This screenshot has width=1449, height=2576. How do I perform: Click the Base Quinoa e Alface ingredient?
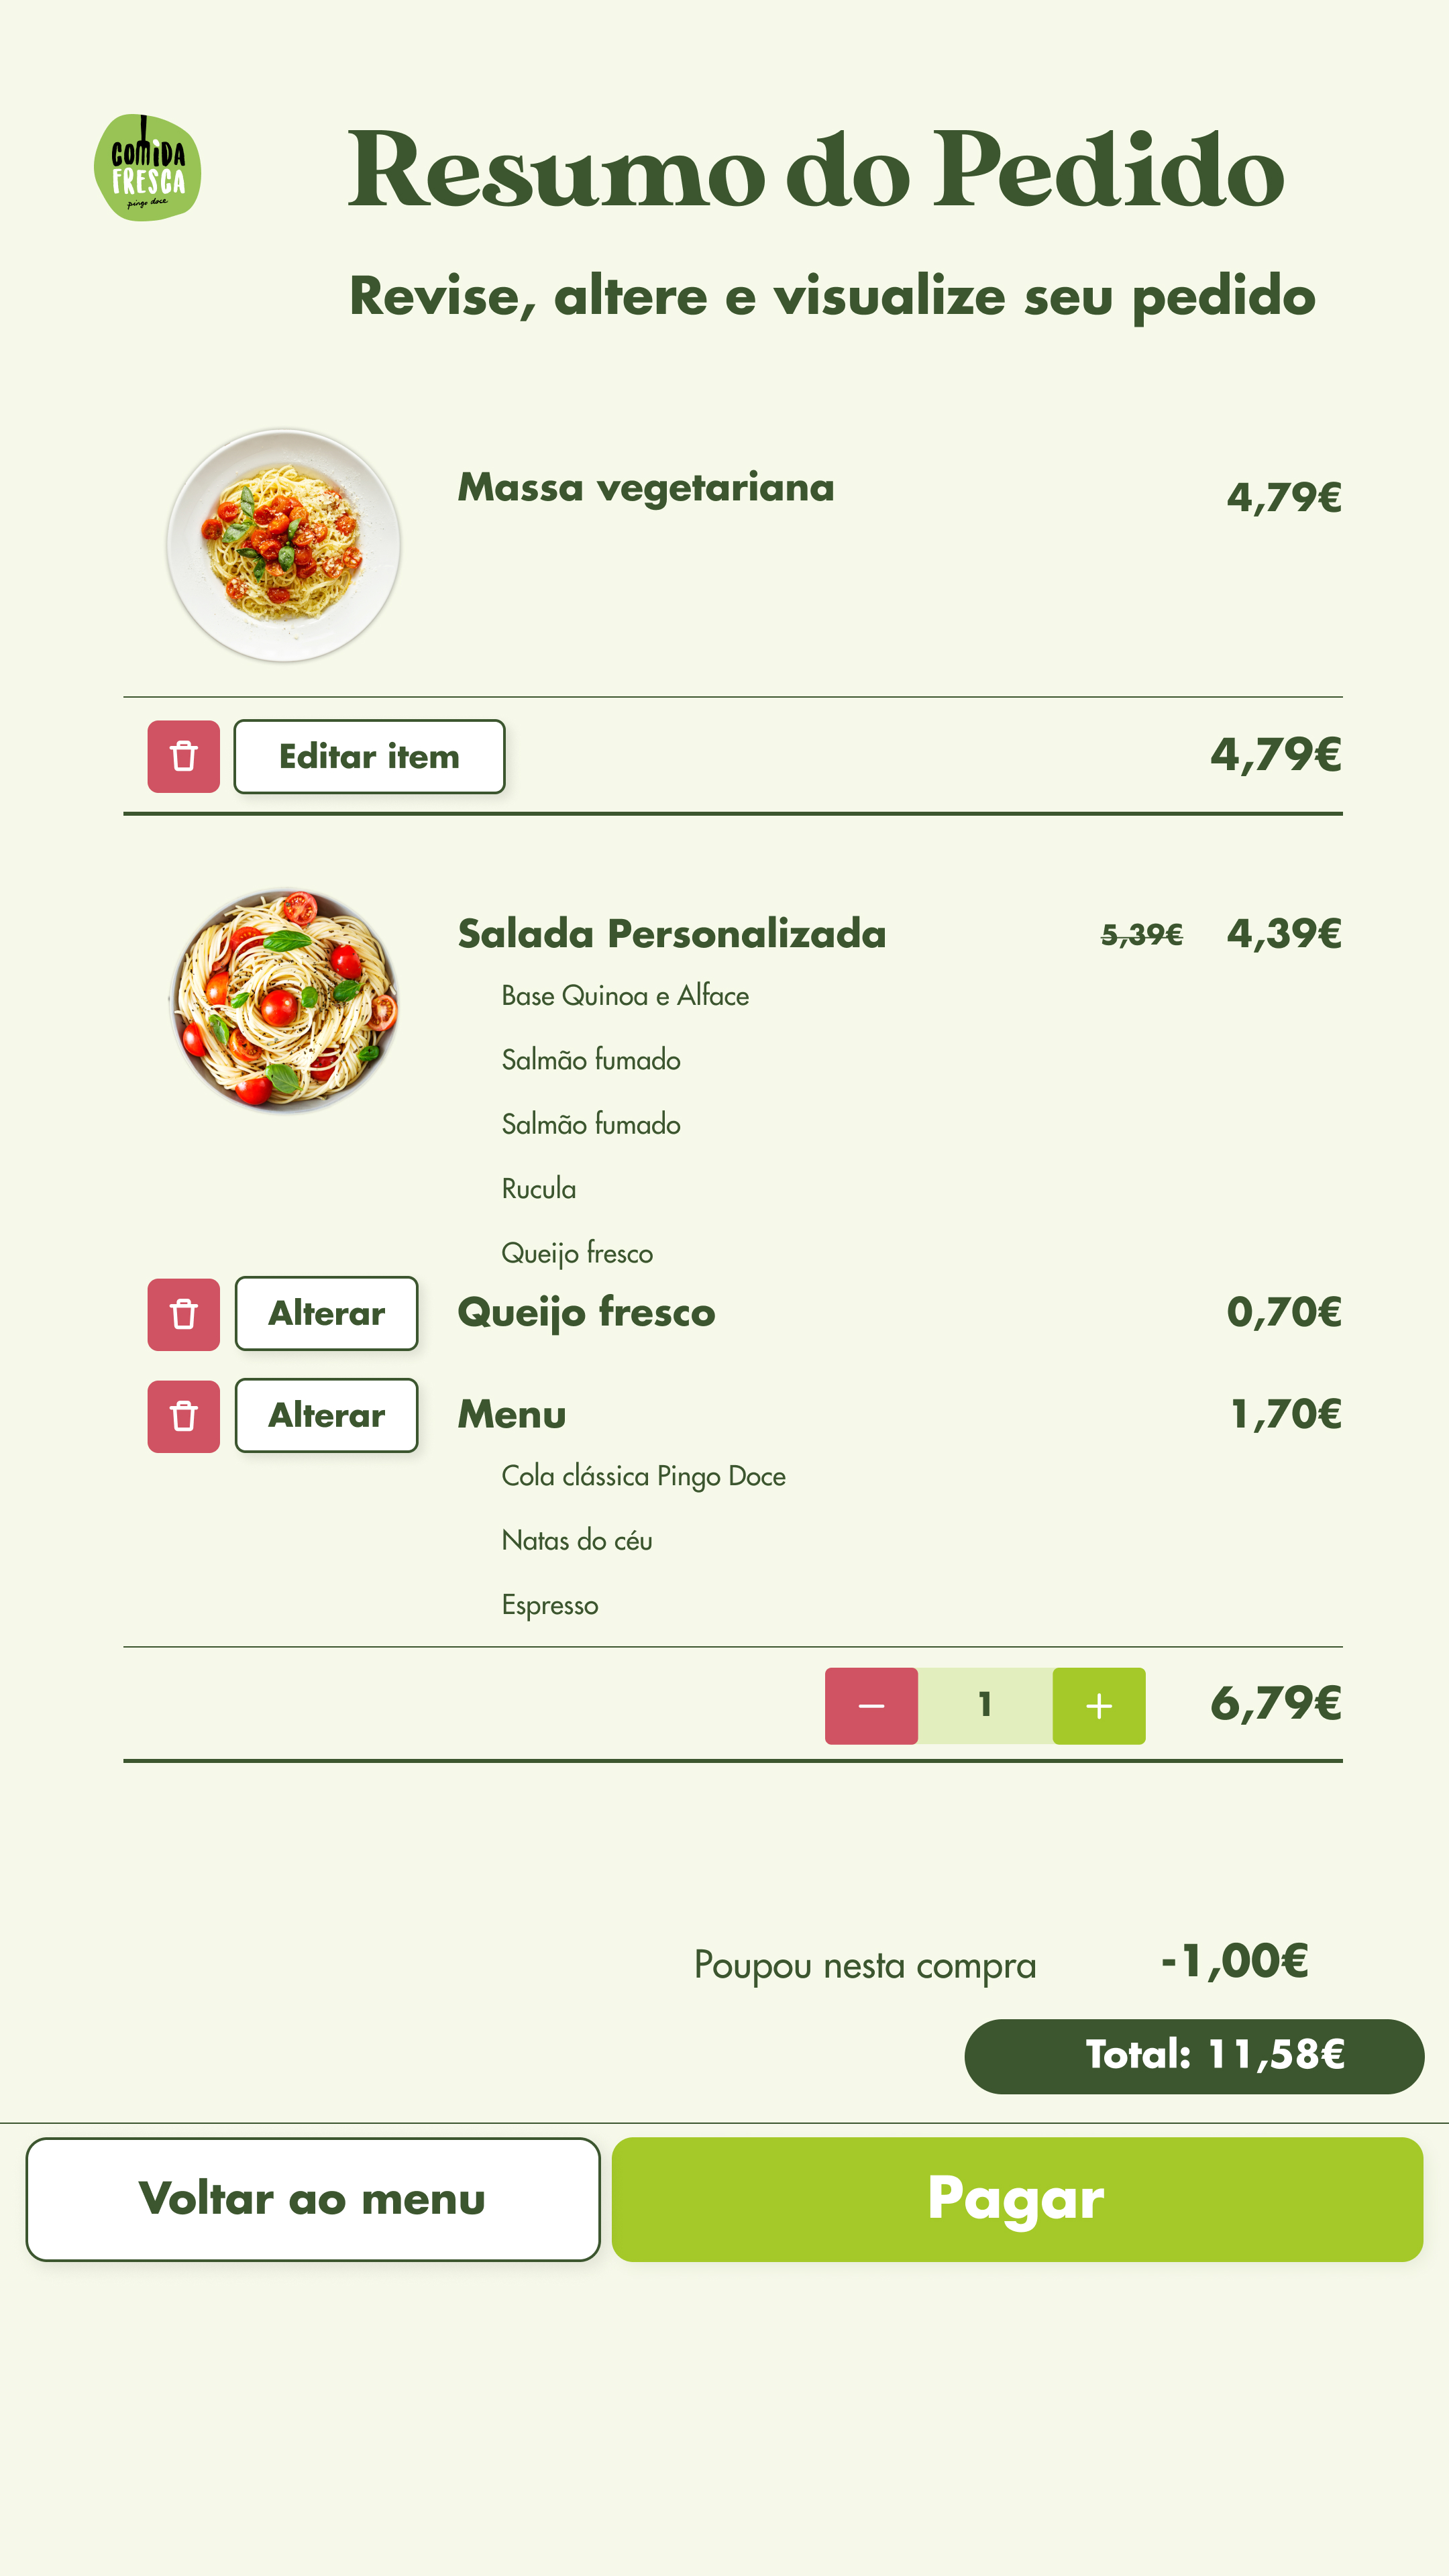coord(625,996)
